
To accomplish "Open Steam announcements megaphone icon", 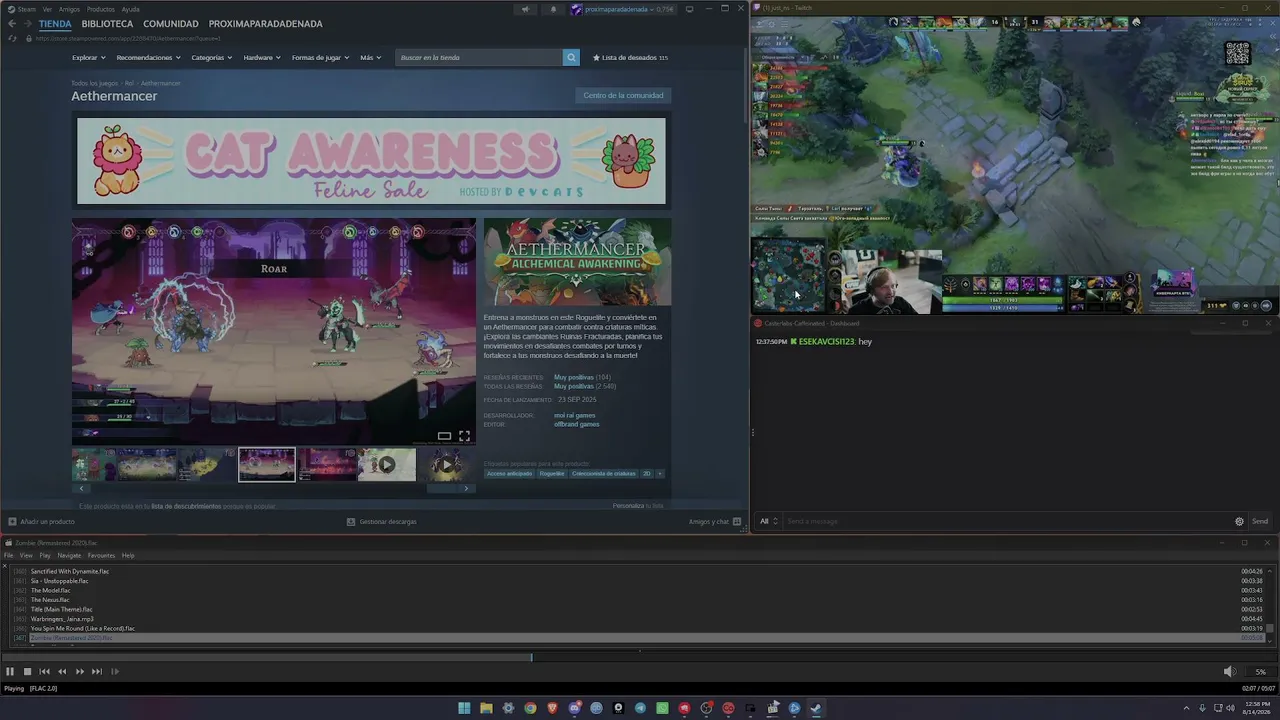I will (x=525, y=9).
